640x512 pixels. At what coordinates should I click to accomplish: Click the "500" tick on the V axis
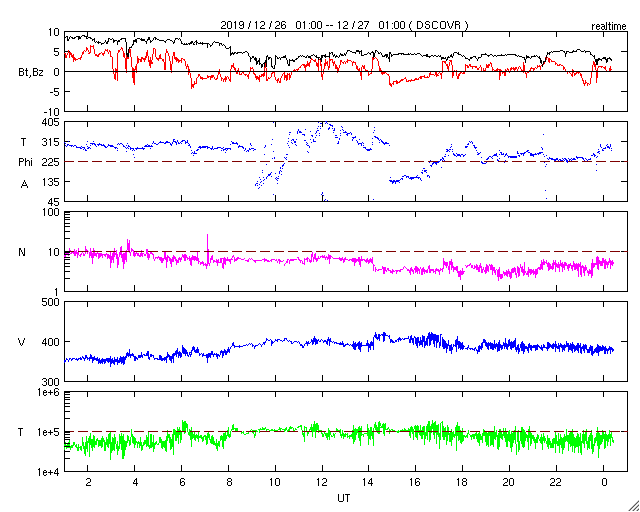click(51, 302)
